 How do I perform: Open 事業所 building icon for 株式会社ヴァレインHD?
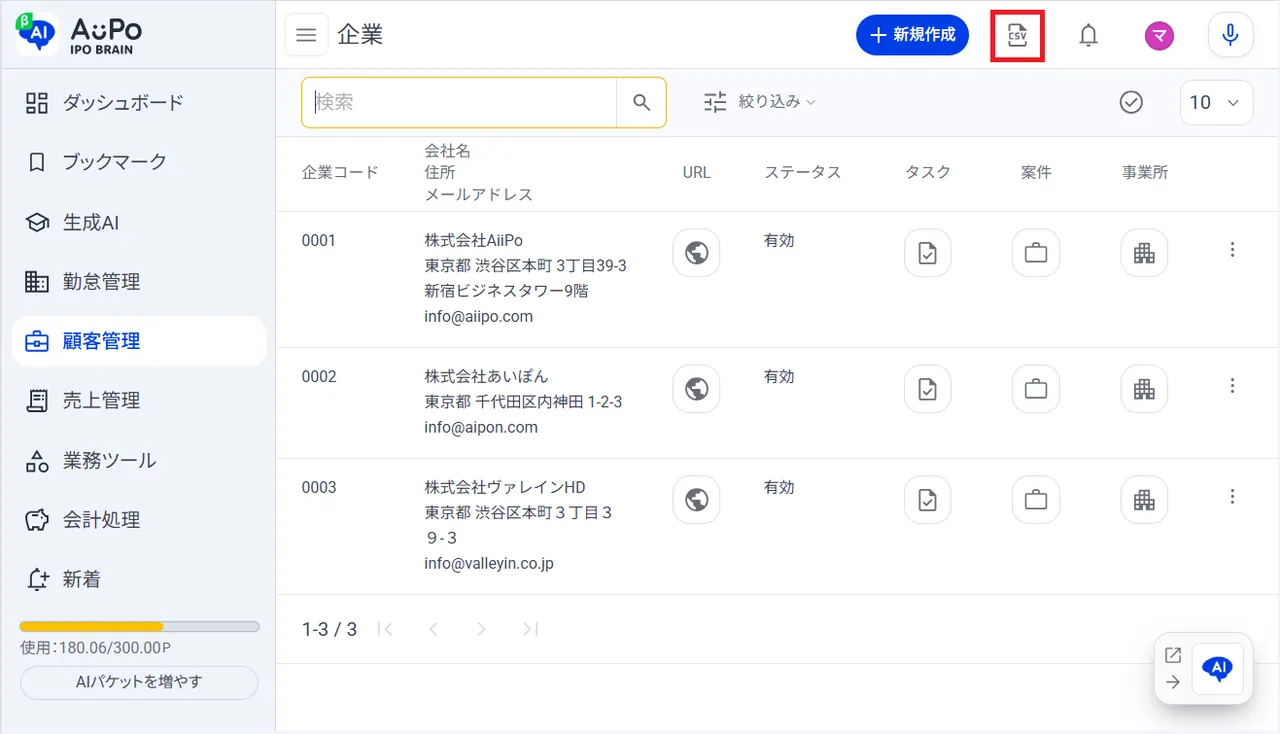pos(1144,500)
